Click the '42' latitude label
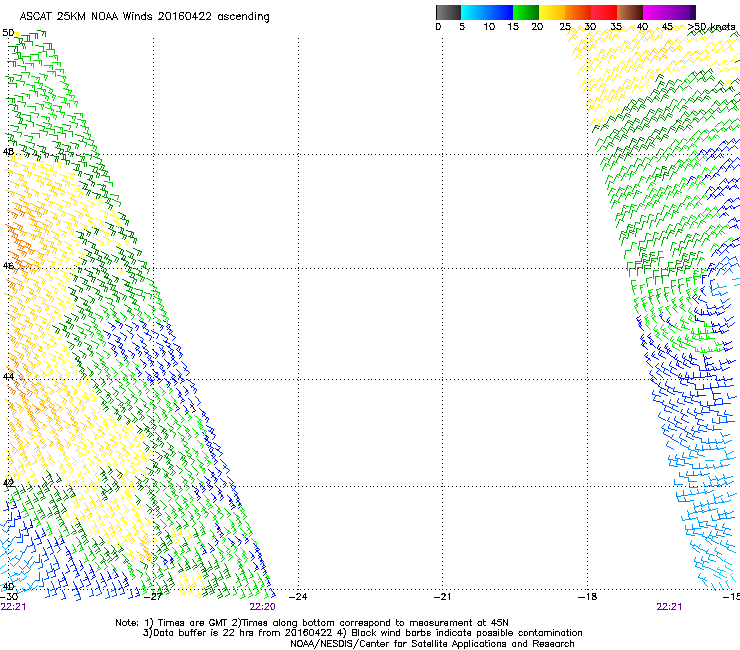 8,483
